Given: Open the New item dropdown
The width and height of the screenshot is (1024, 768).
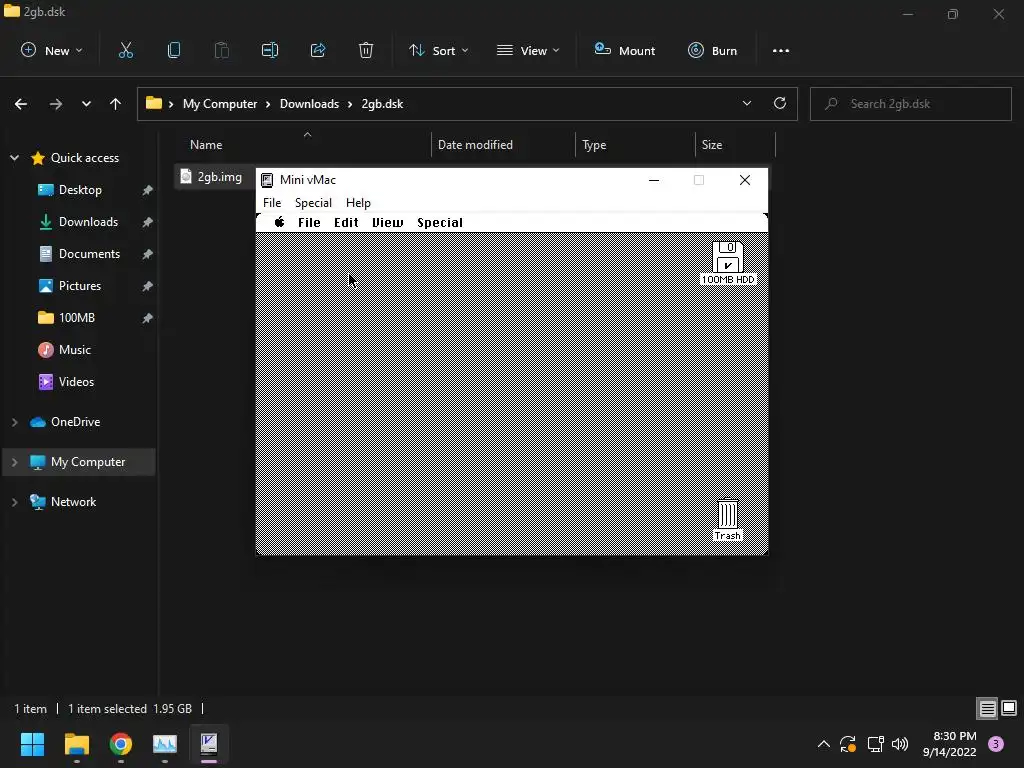Looking at the screenshot, I should coord(52,50).
